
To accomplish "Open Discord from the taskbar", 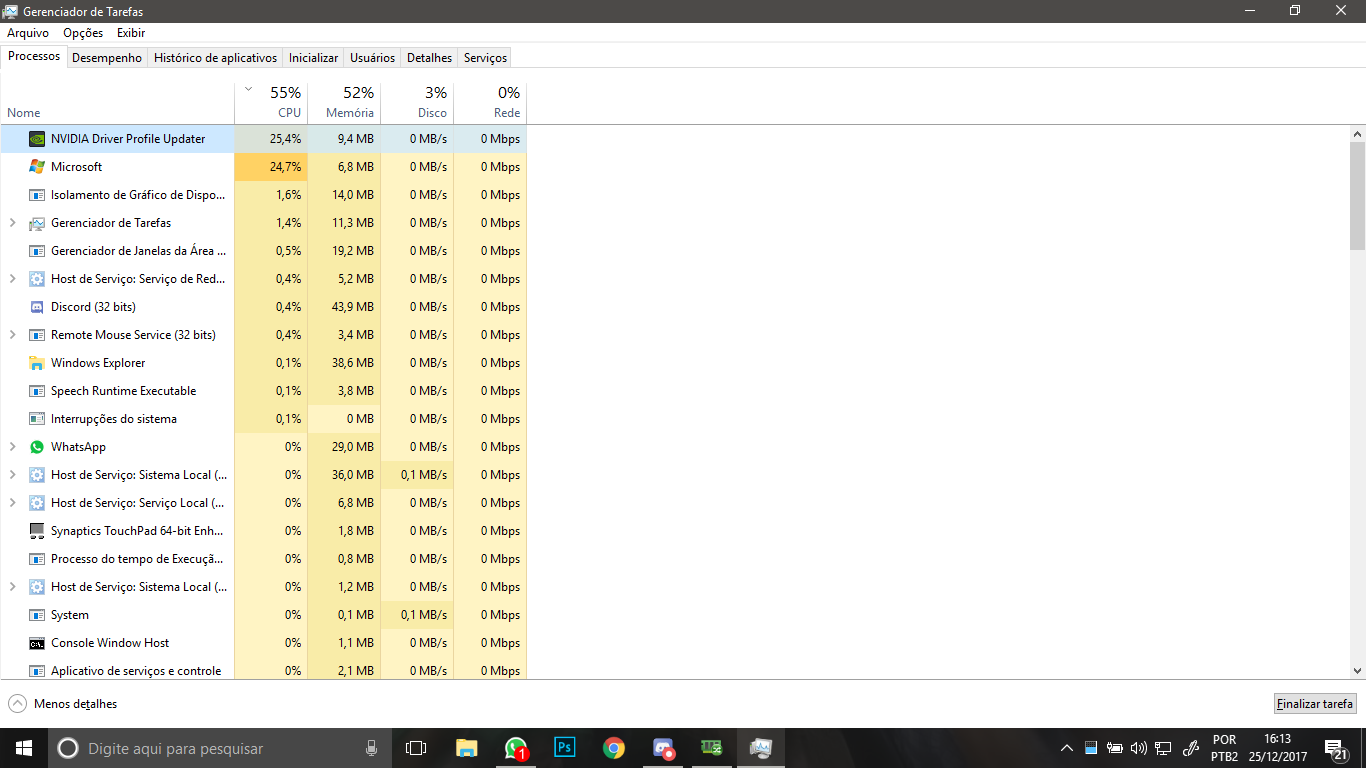I will (663, 748).
